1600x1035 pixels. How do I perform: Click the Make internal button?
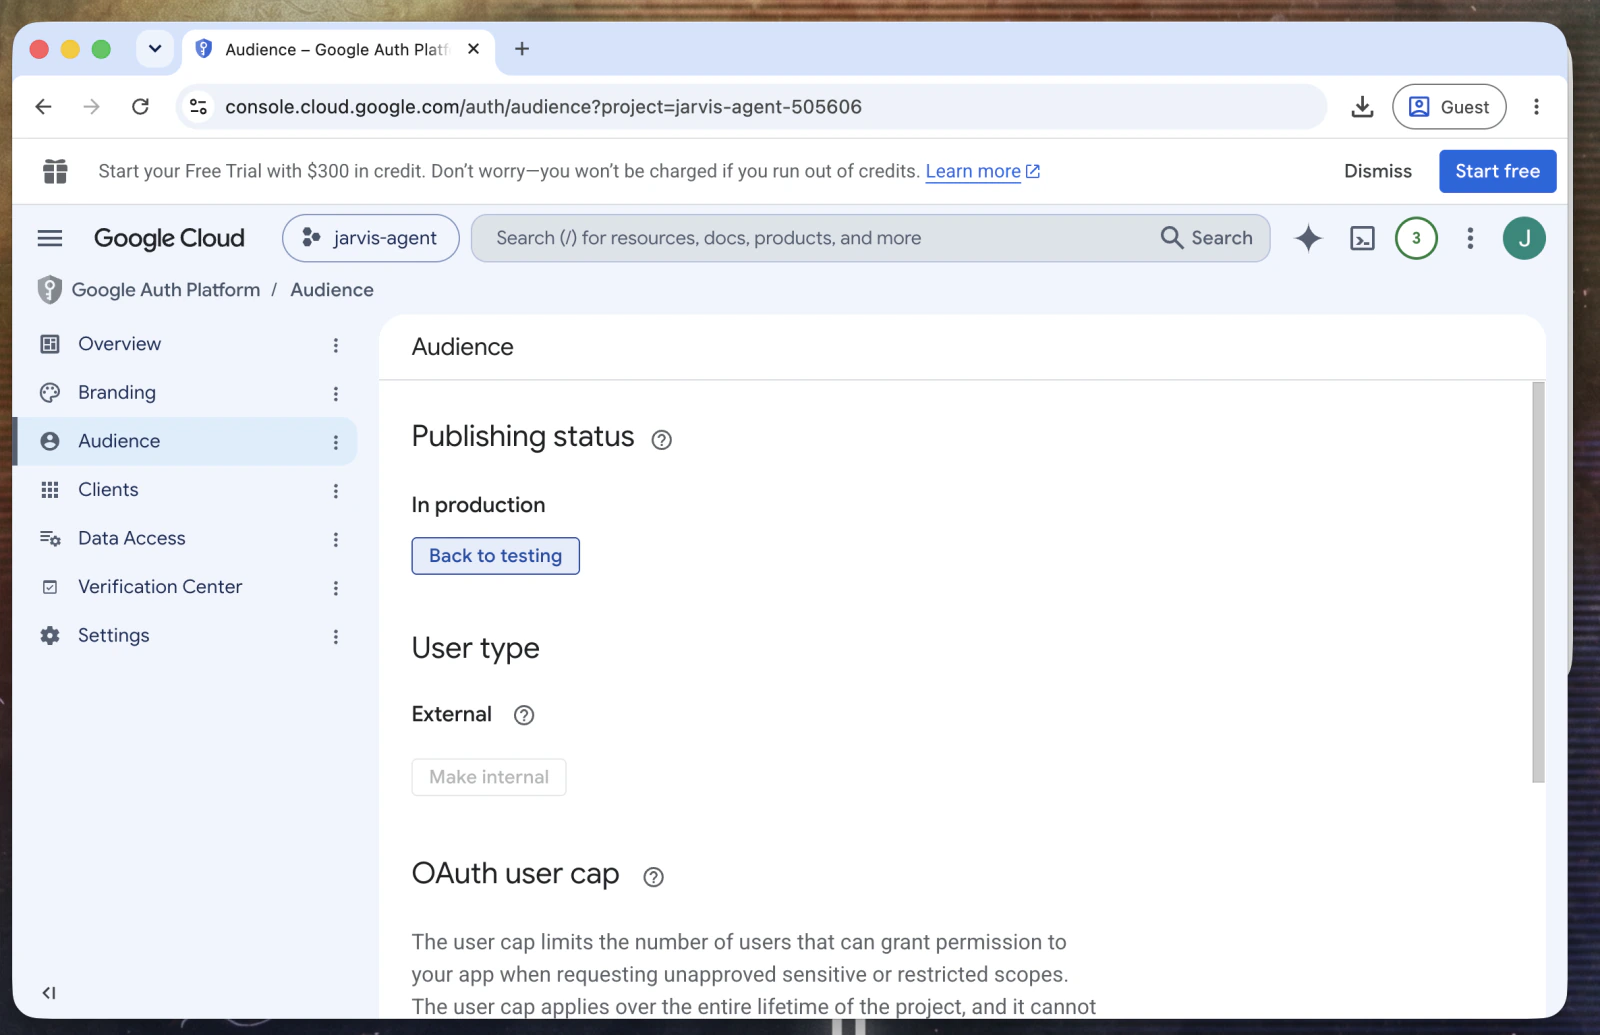pyautogui.click(x=489, y=777)
